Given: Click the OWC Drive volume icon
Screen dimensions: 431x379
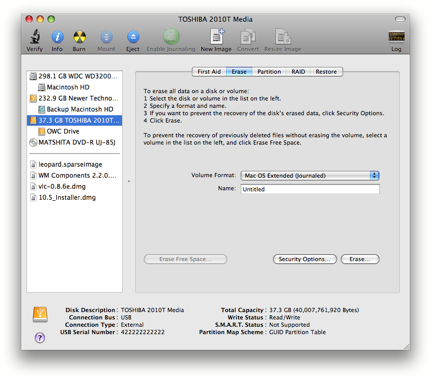Looking at the screenshot, I should click(x=41, y=131).
